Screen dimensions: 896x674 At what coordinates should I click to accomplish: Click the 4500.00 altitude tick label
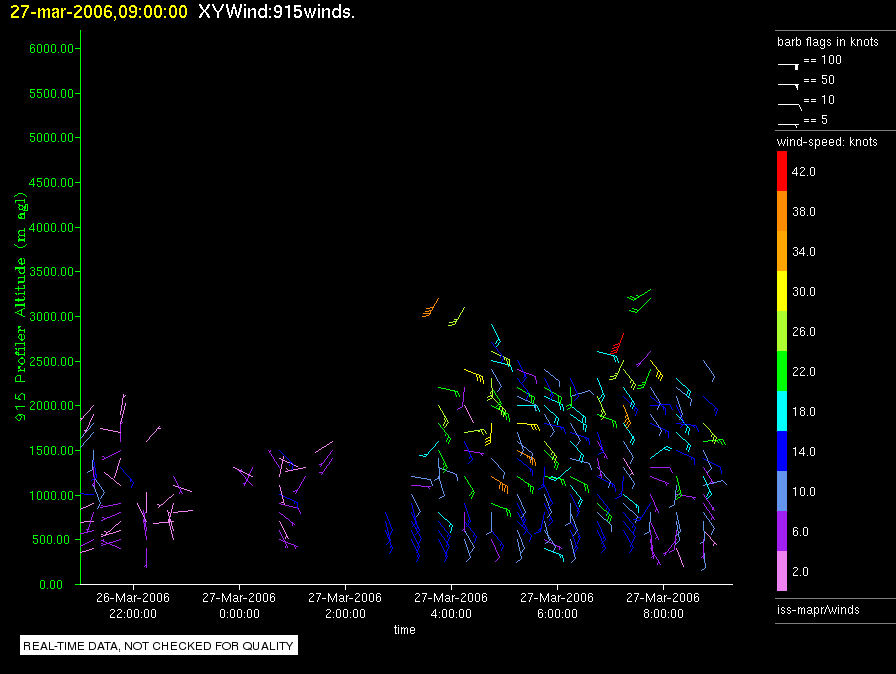point(51,182)
